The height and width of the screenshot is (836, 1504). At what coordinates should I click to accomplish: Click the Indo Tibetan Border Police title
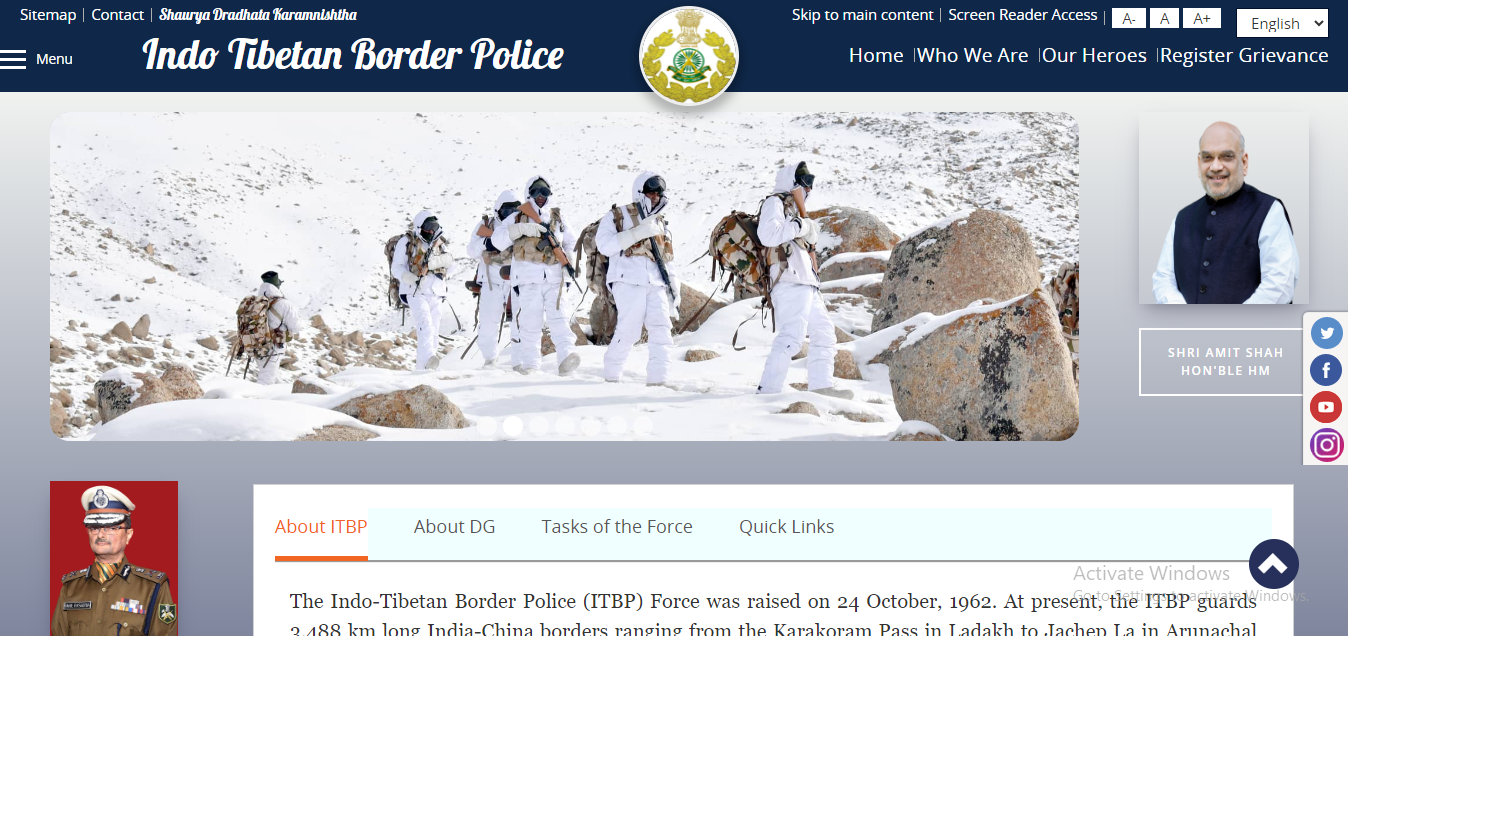point(353,55)
